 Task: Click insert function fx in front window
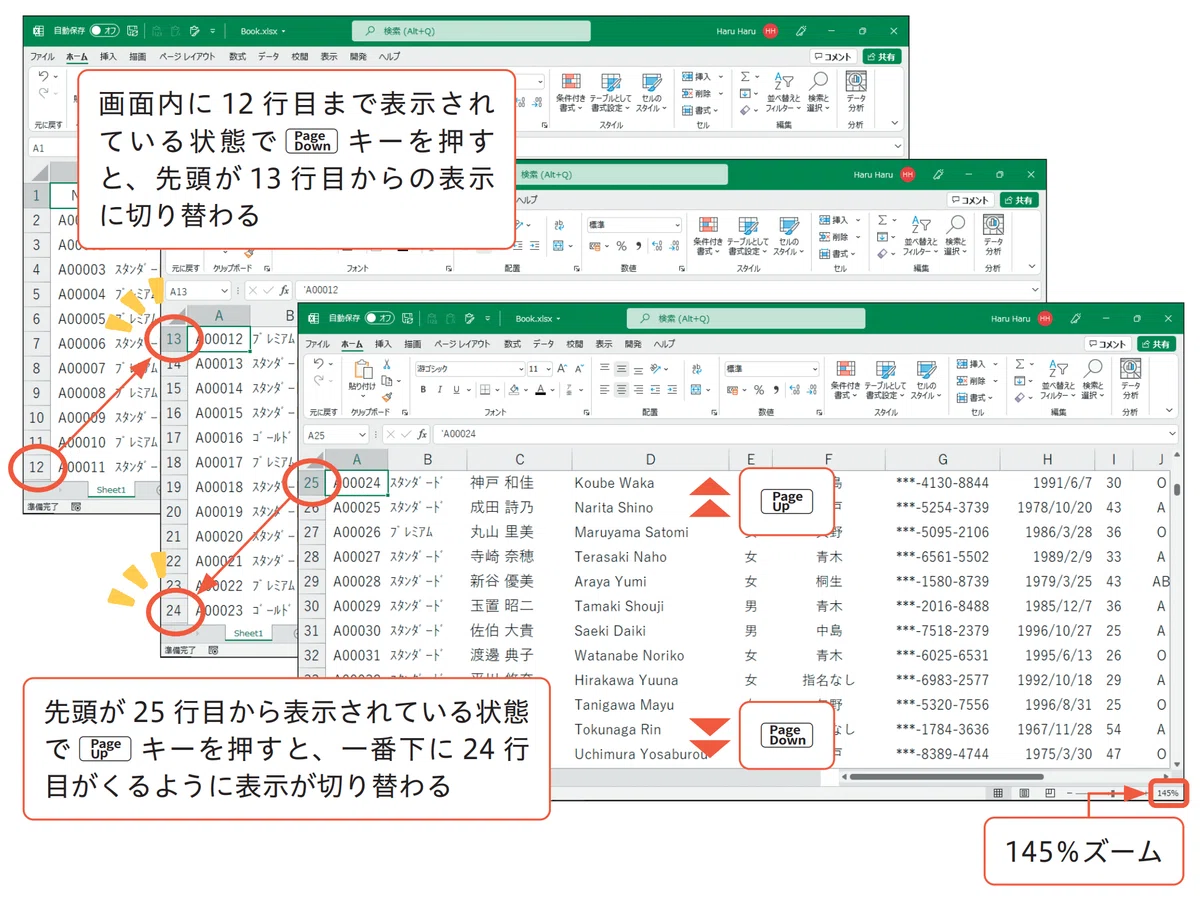(422, 434)
